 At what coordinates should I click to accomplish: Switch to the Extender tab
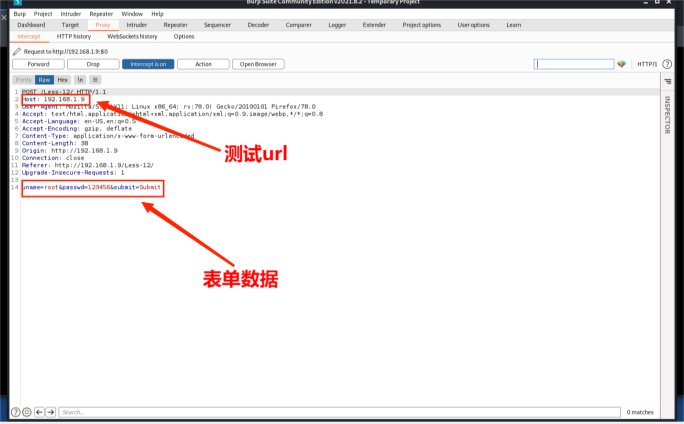(x=374, y=25)
